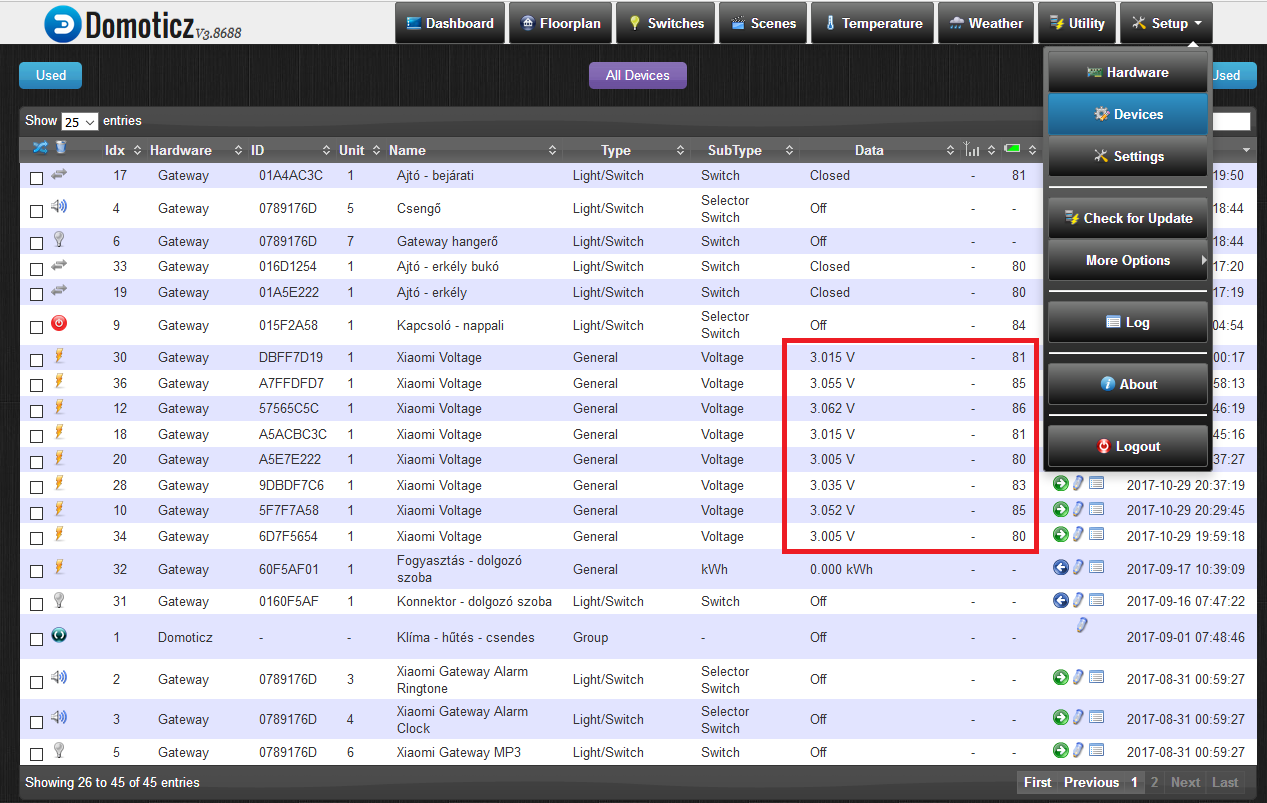1267x803 pixels.
Task: Edit Klíma - hűtés - csendes with pencil icon
Action: pyautogui.click(x=1081, y=625)
